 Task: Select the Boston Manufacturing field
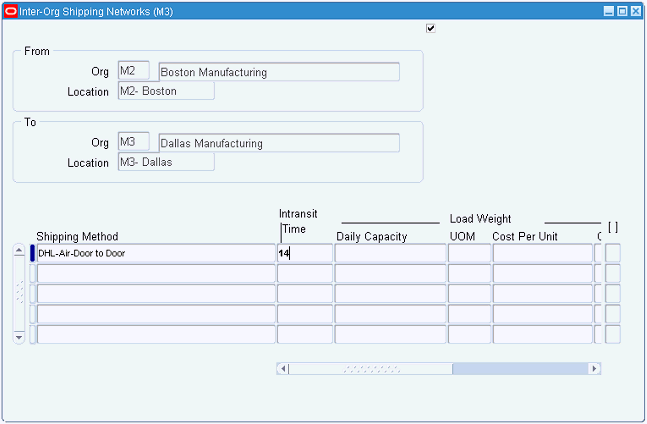point(279,72)
